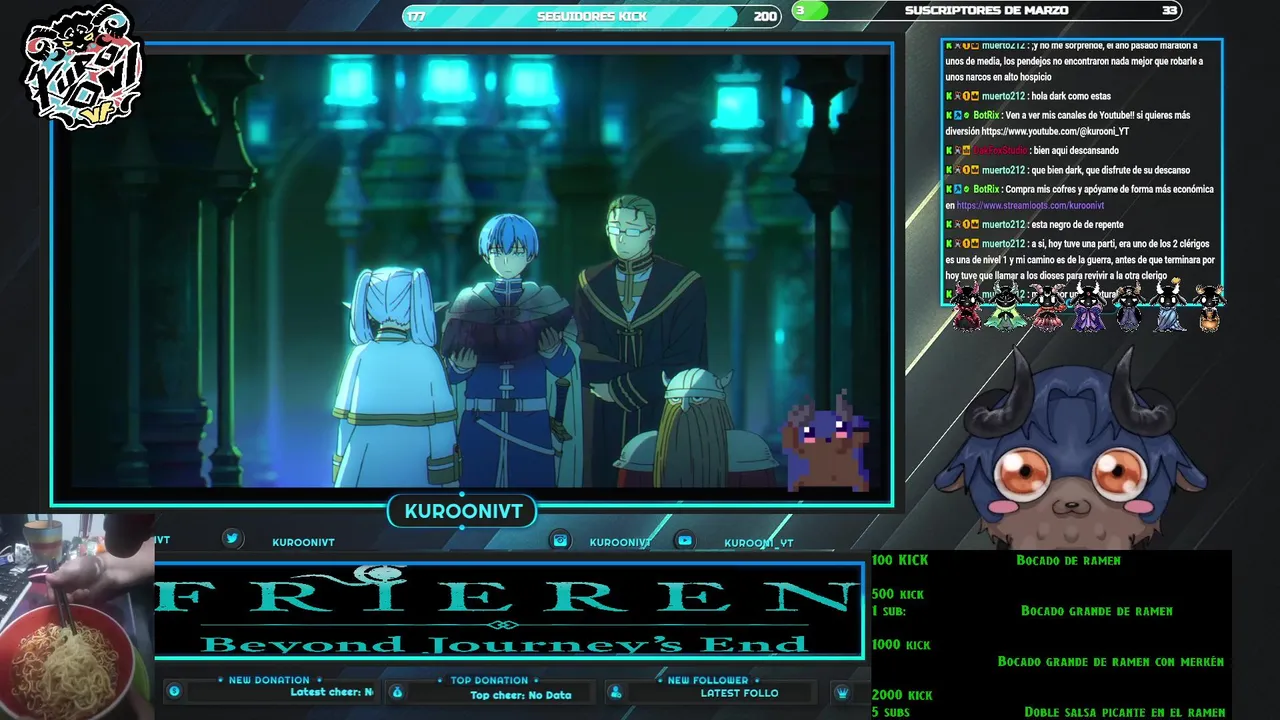The image size is (1280, 720).
Task: Click the New Donation dollar icon
Action: click(174, 691)
